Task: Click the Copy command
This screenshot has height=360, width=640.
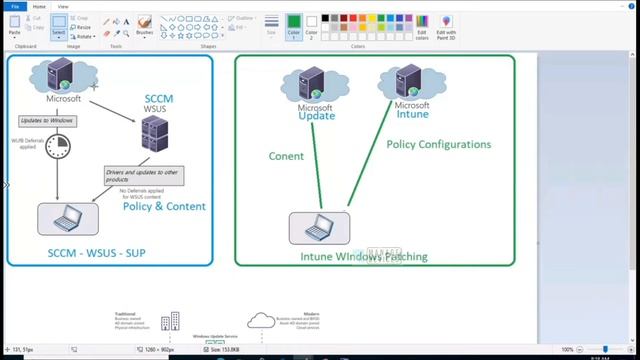Action: click(35, 28)
